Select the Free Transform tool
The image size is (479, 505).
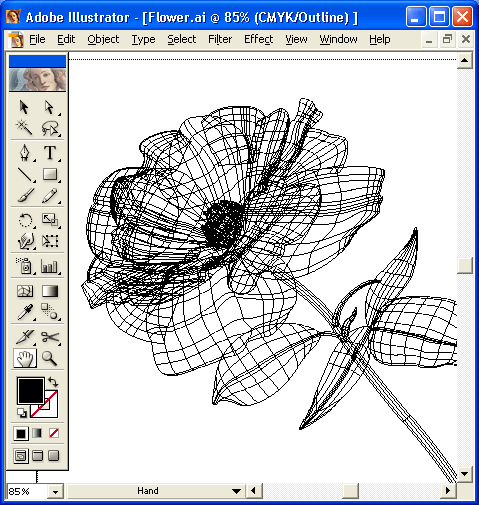(x=50, y=241)
